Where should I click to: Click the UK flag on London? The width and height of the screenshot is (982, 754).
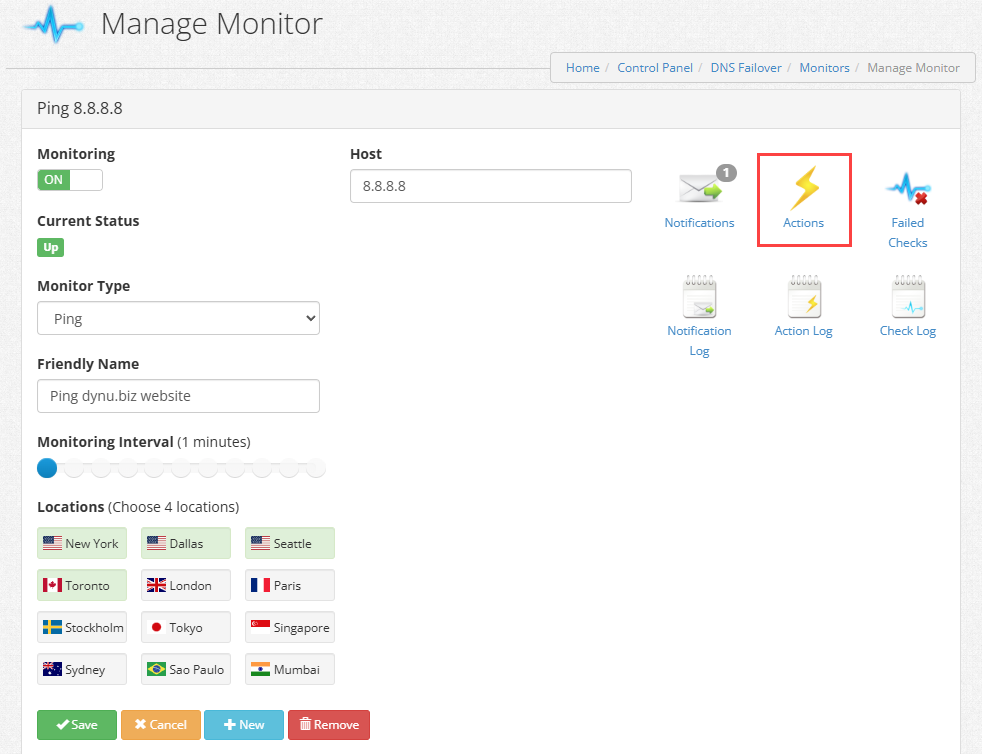click(157, 585)
